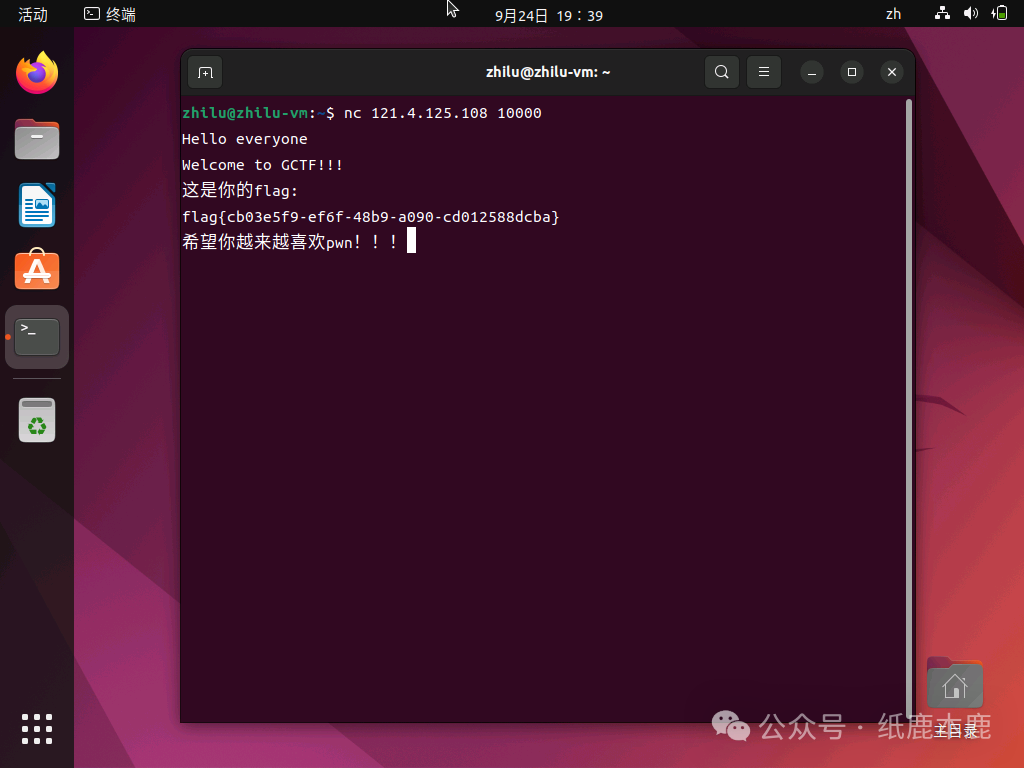Open the trash from the dock
The height and width of the screenshot is (768, 1024).
[x=36, y=420]
